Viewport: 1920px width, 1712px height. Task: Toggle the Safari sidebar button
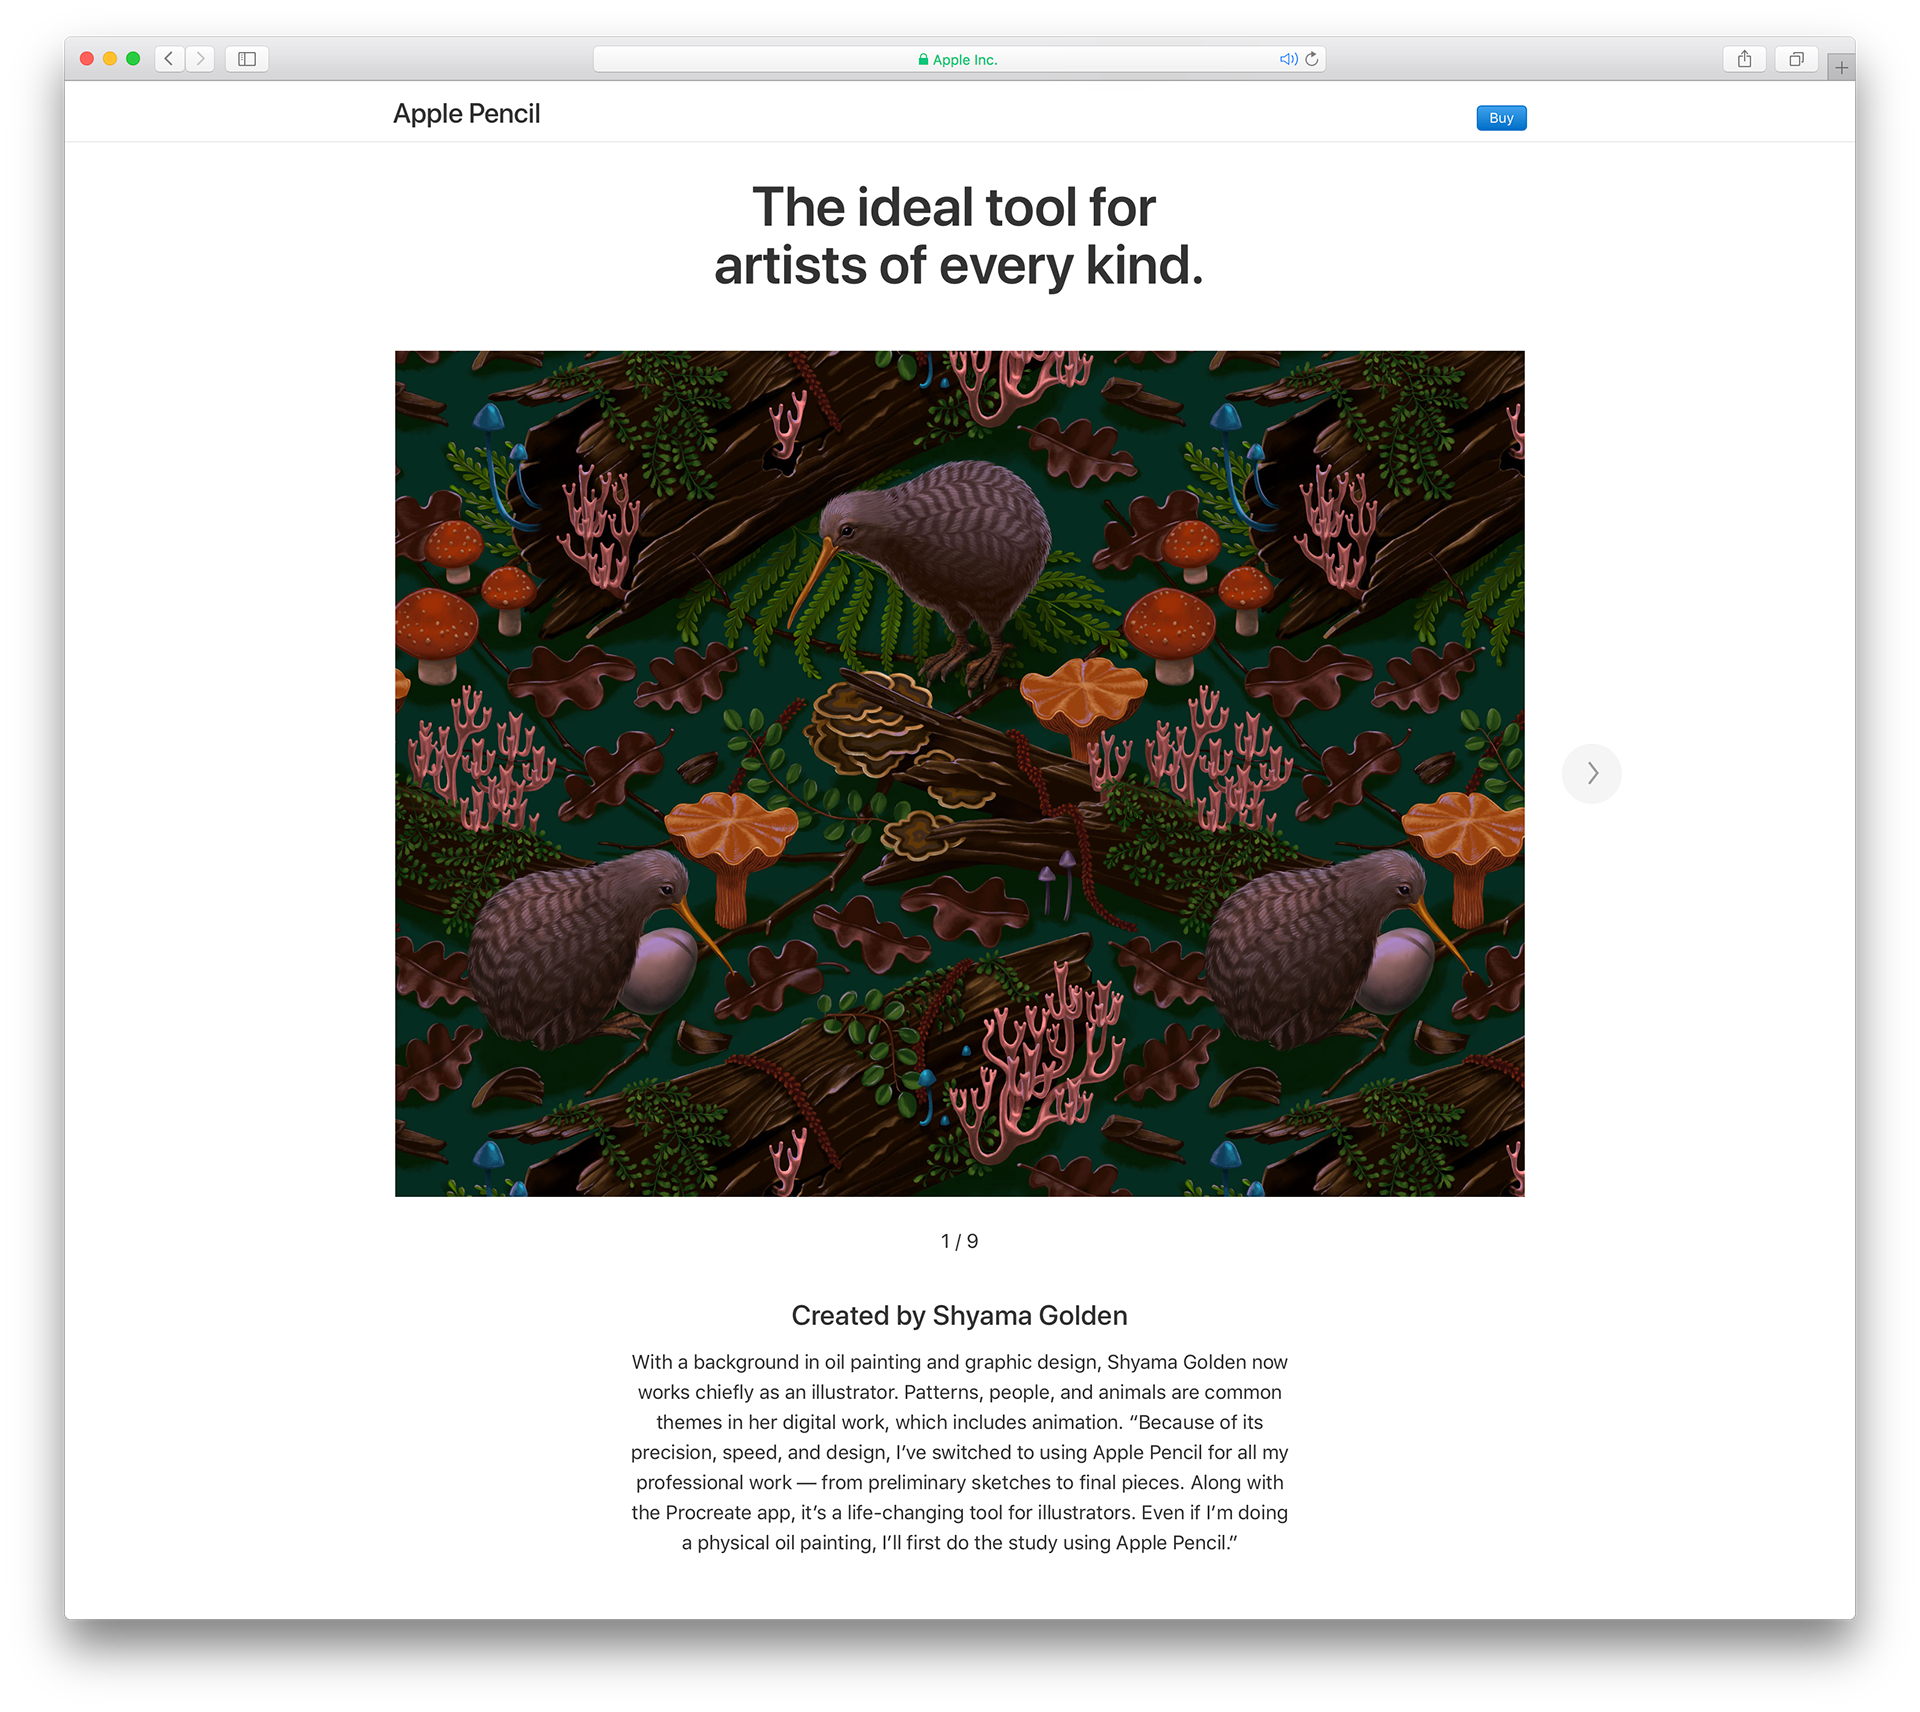point(247,59)
